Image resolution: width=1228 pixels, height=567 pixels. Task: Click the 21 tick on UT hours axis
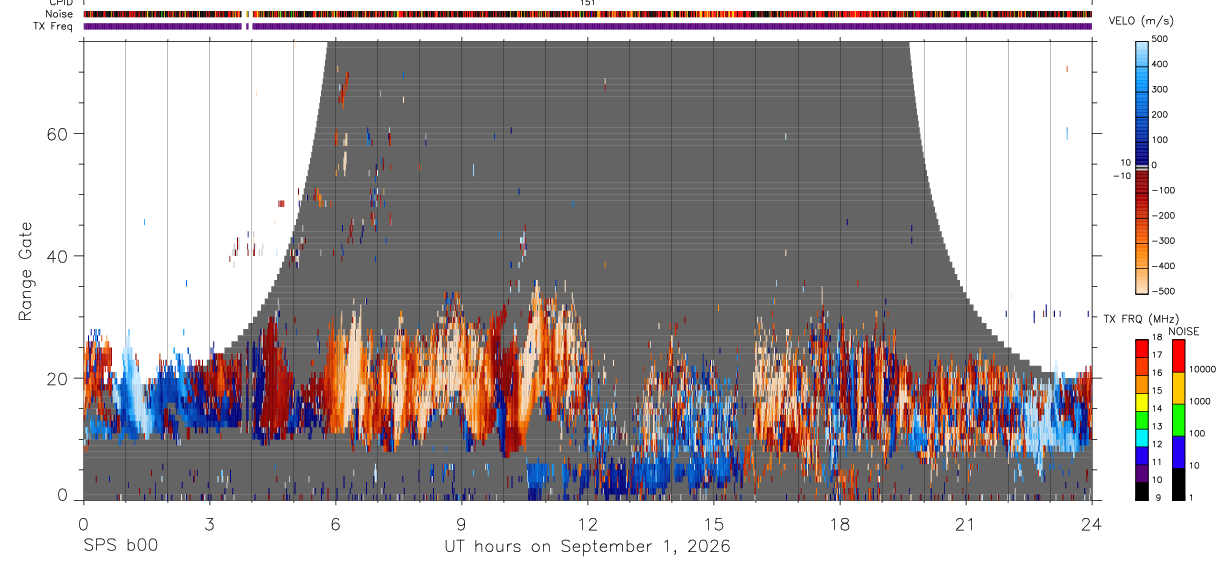click(965, 523)
